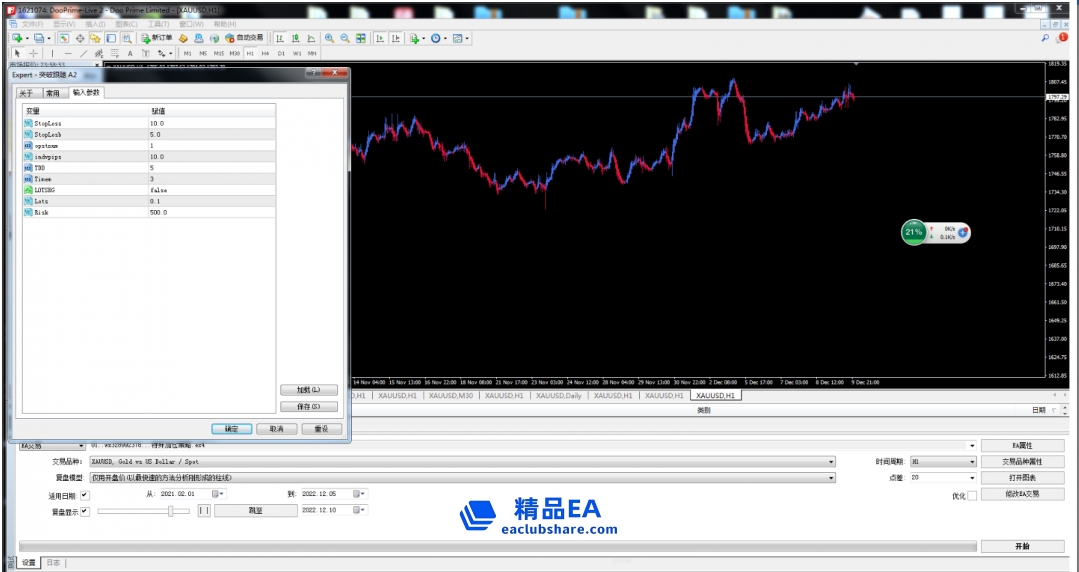Expand the 点差 spread dropdown

(972, 478)
